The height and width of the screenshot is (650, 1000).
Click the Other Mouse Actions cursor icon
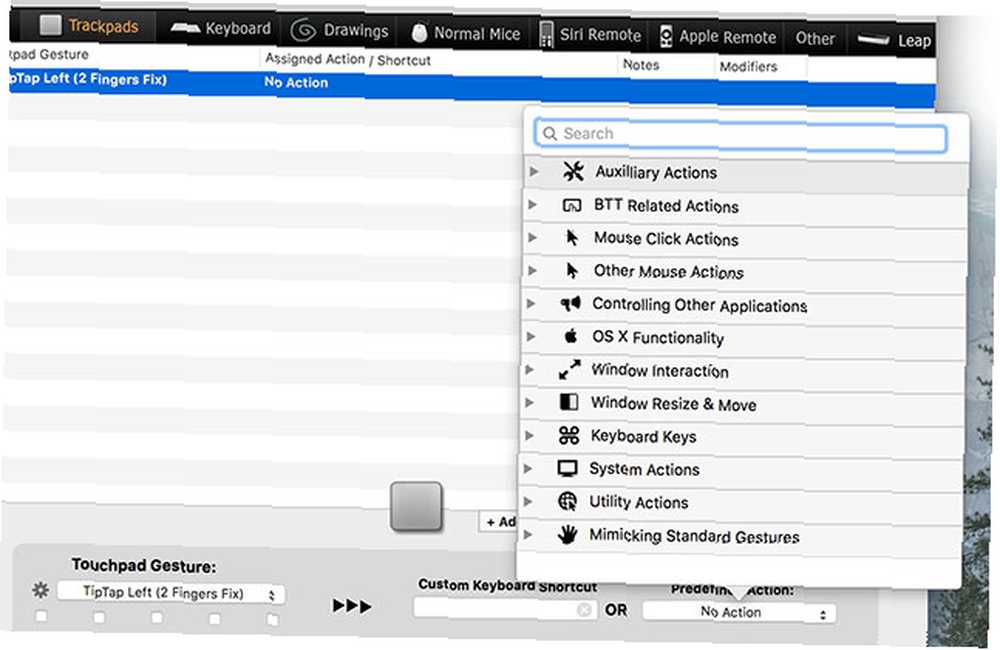572,270
